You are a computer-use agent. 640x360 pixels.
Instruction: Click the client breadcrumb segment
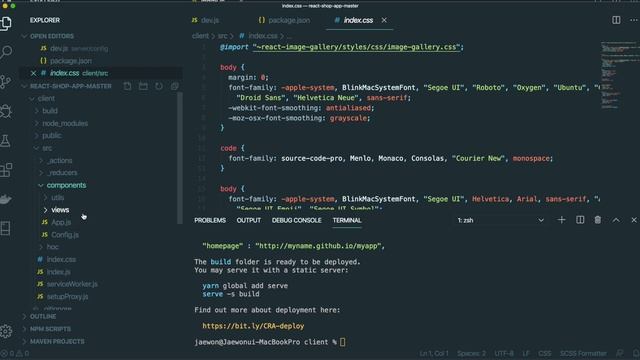pyautogui.click(x=200, y=36)
